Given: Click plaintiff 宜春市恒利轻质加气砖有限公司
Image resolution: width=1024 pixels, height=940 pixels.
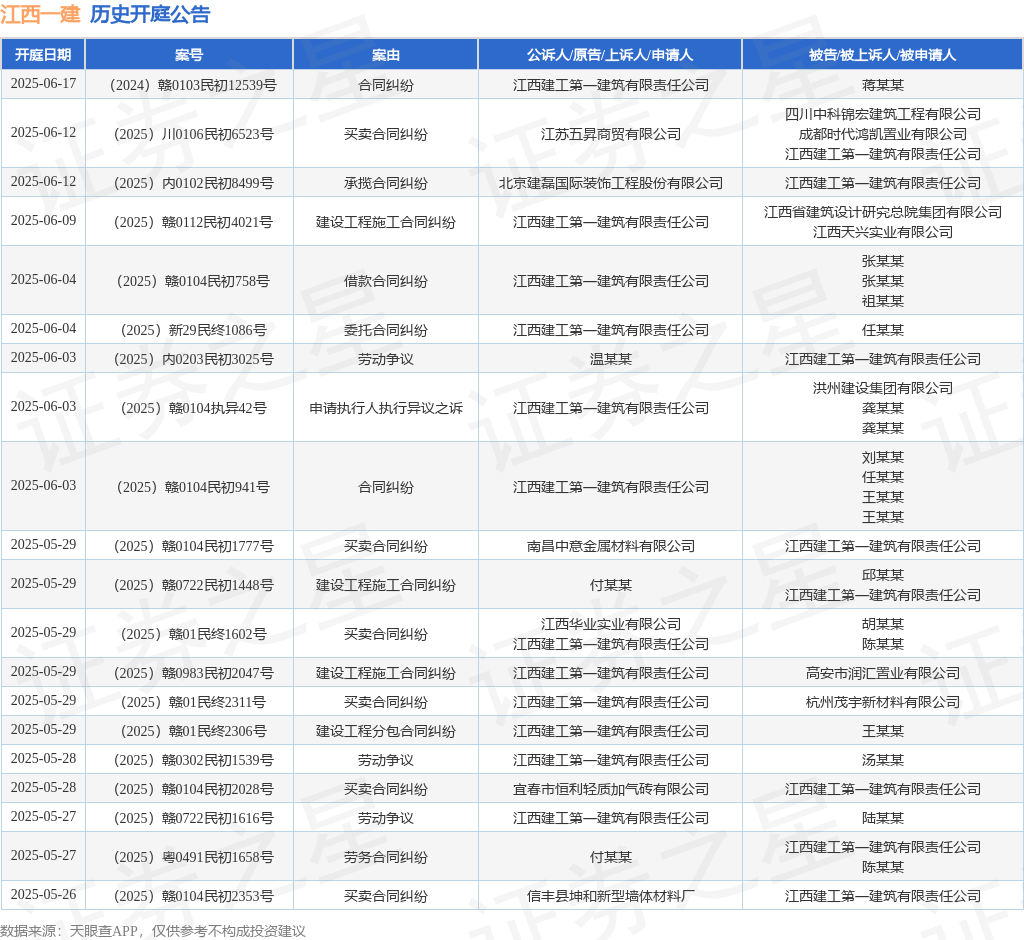Looking at the screenshot, I should 610,789.
